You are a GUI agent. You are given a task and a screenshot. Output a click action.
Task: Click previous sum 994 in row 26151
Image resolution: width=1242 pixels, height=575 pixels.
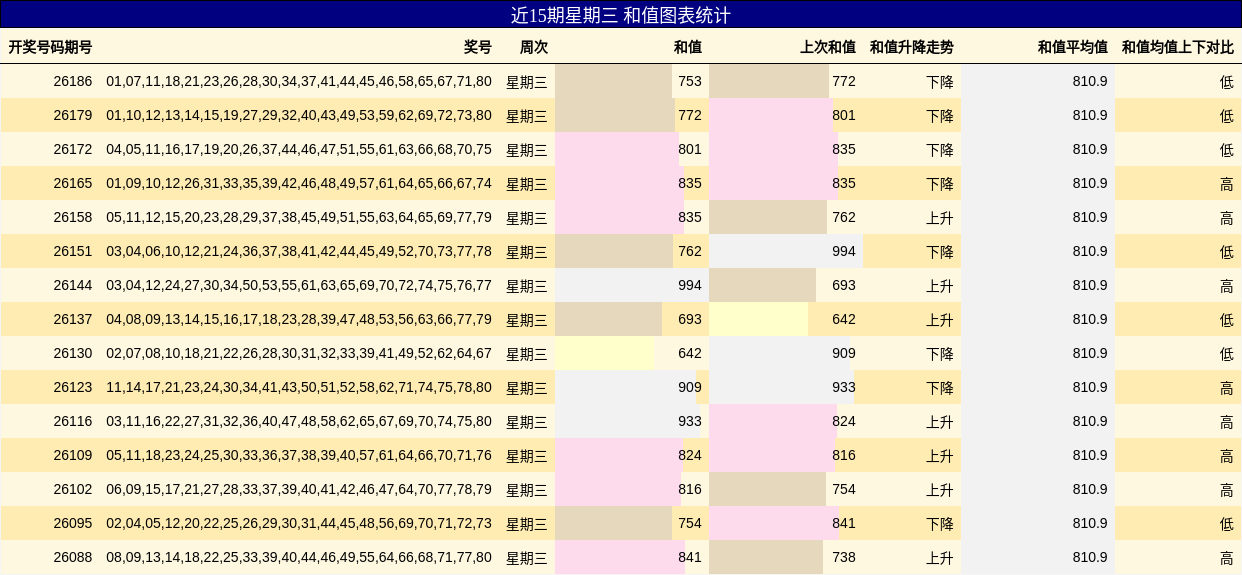pos(844,251)
